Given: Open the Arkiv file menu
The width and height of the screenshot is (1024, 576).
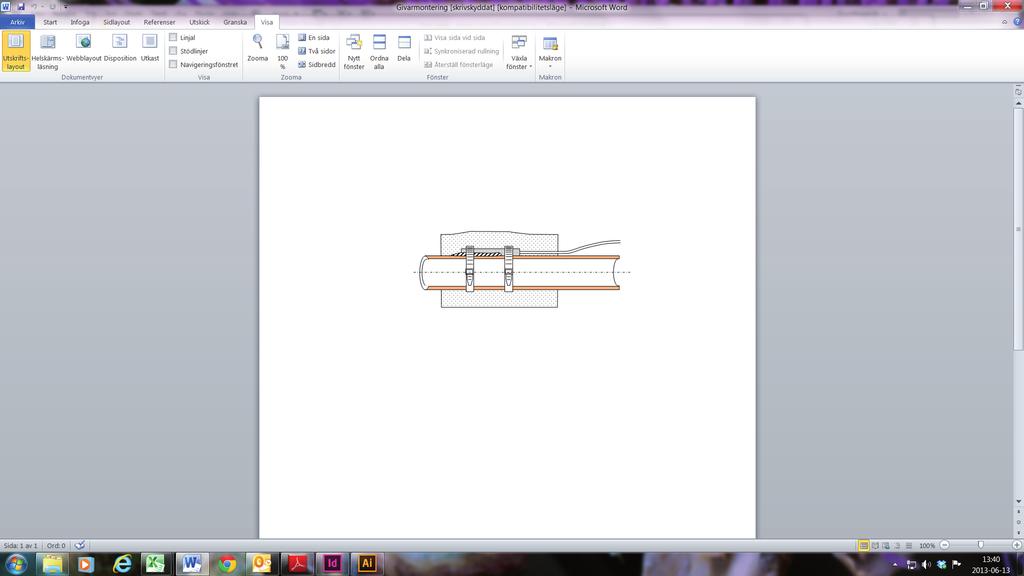Looking at the screenshot, I should tap(18, 22).
